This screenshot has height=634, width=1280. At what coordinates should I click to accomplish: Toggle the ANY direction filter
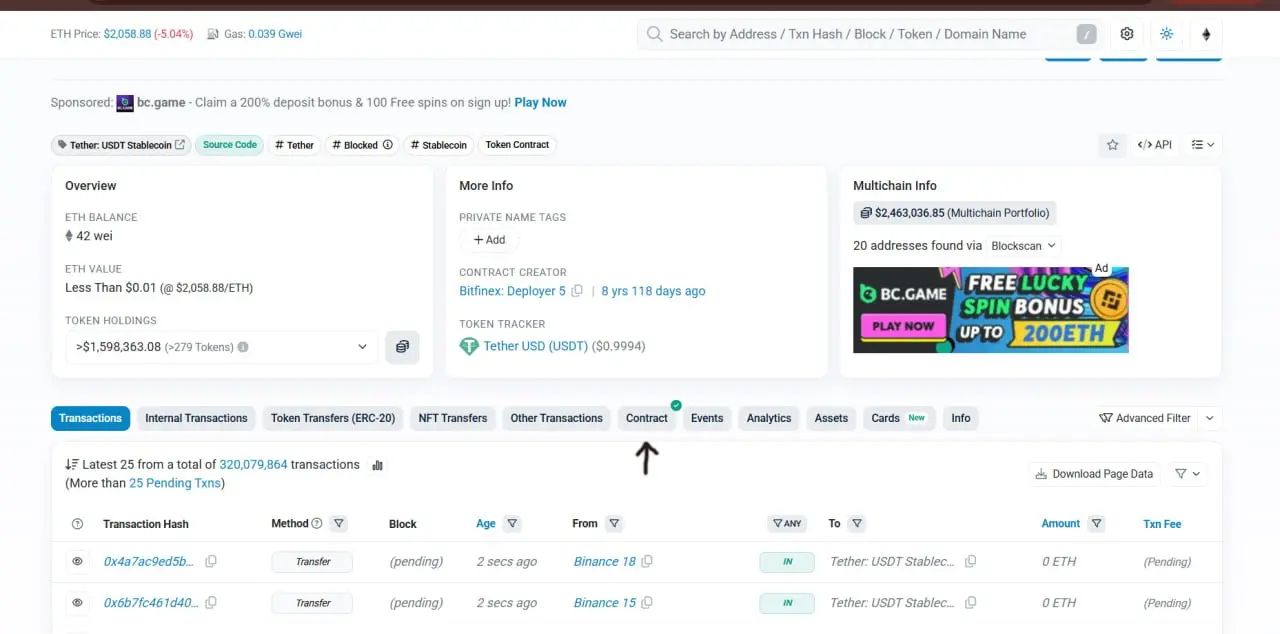(x=787, y=523)
